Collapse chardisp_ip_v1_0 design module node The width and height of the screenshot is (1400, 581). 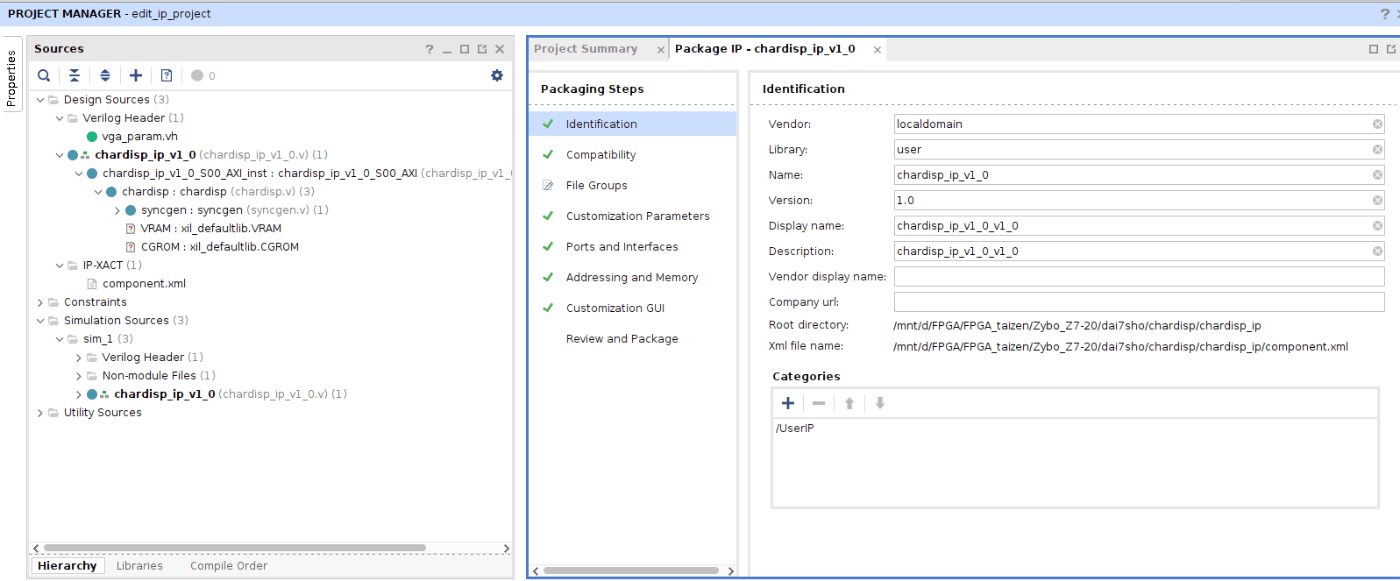tap(60, 155)
